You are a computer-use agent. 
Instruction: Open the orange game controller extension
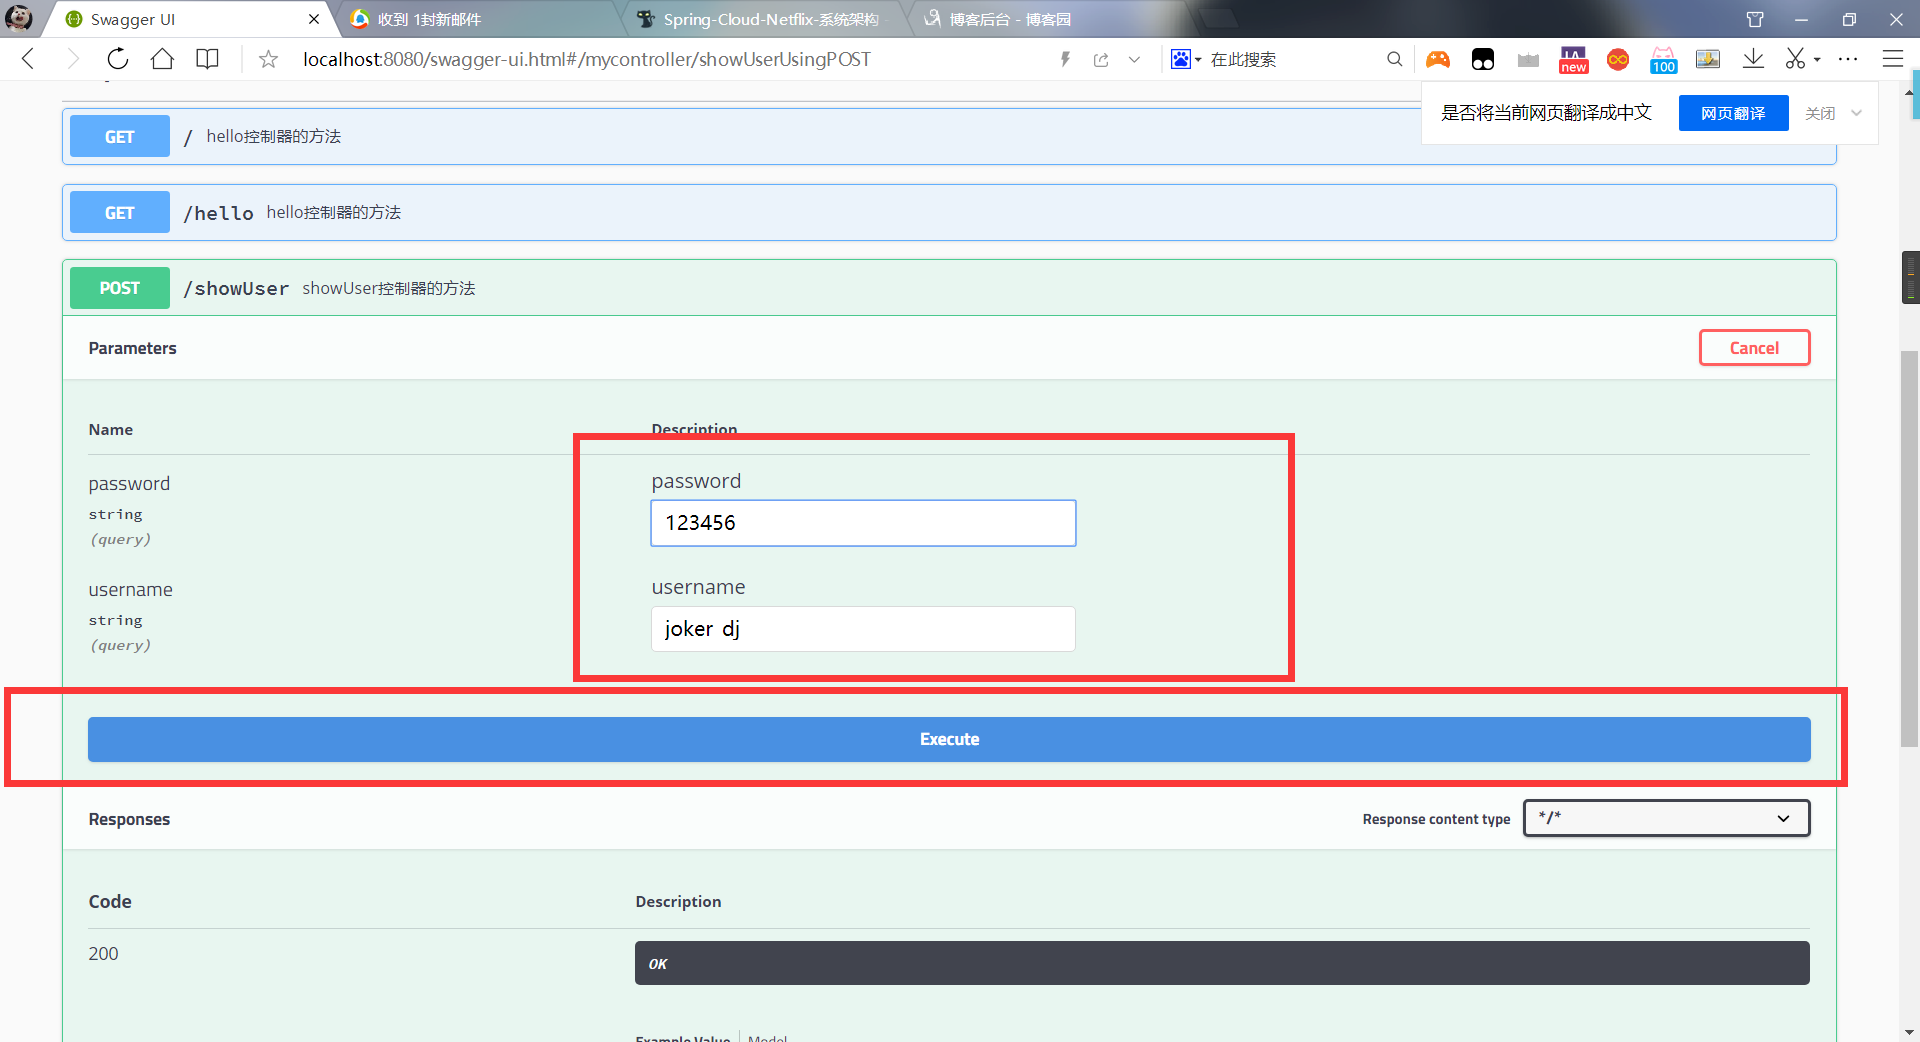[1438, 60]
